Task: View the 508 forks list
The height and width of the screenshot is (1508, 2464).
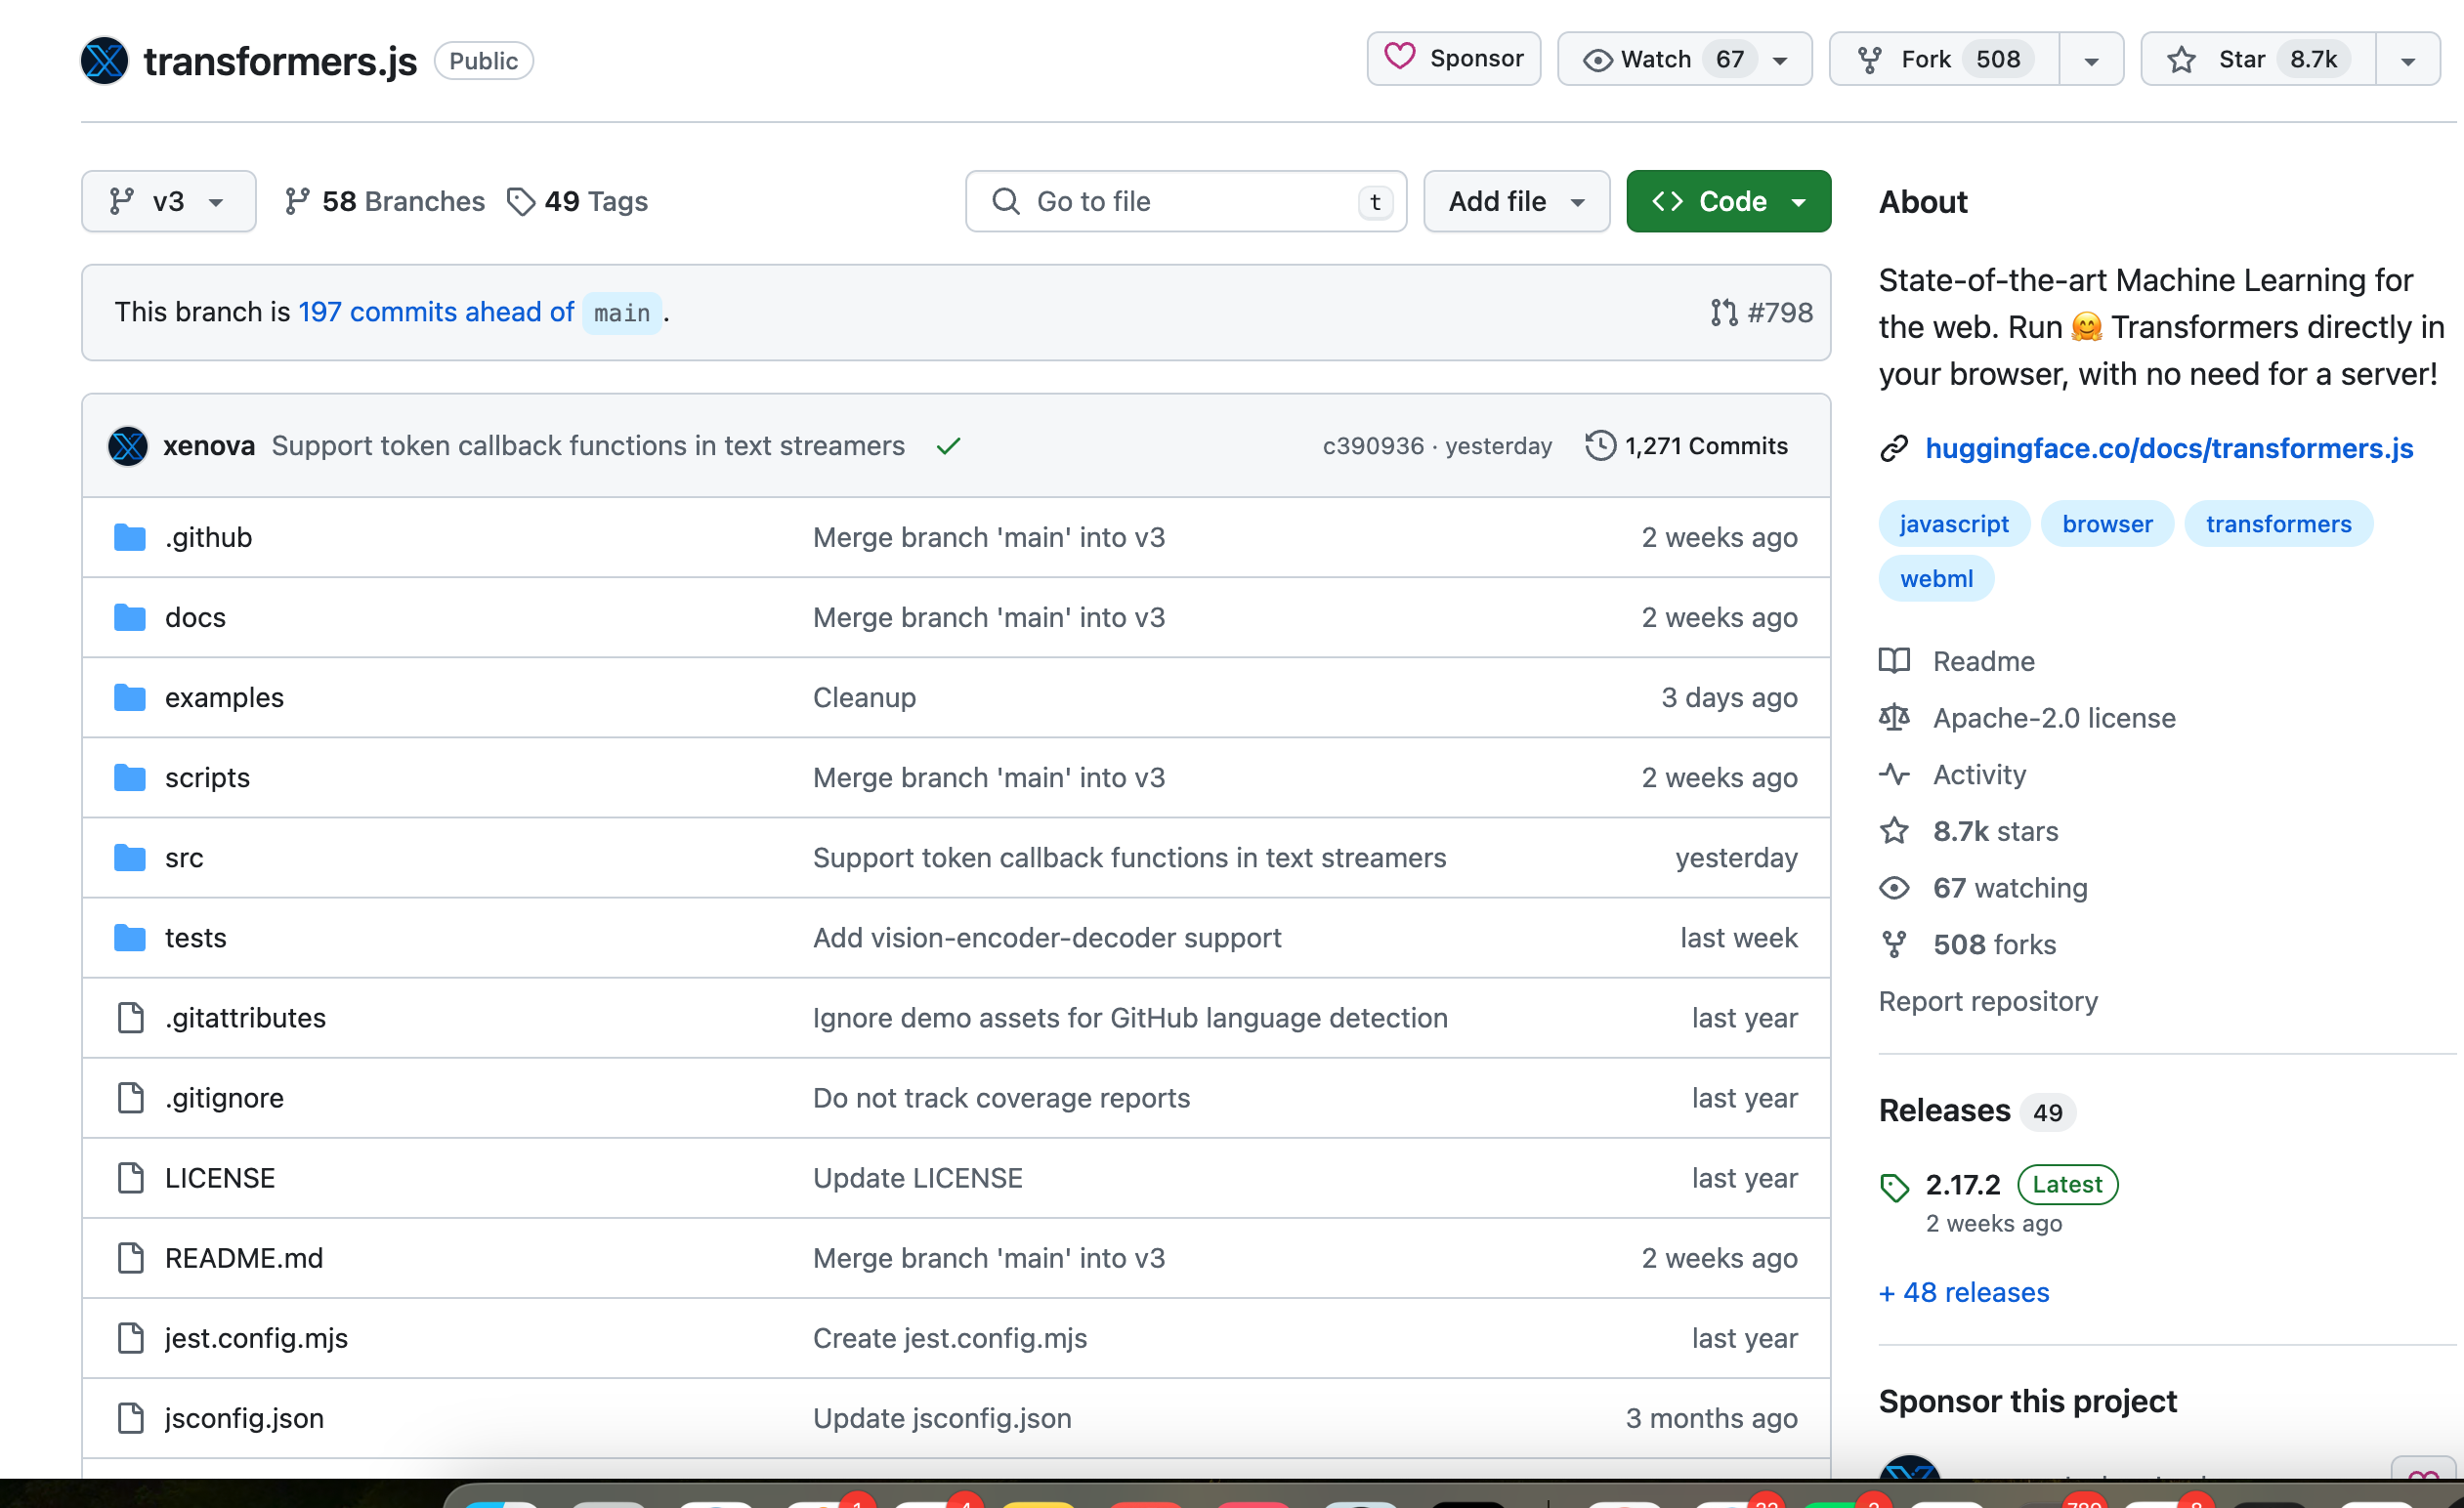Action: click(1967, 944)
